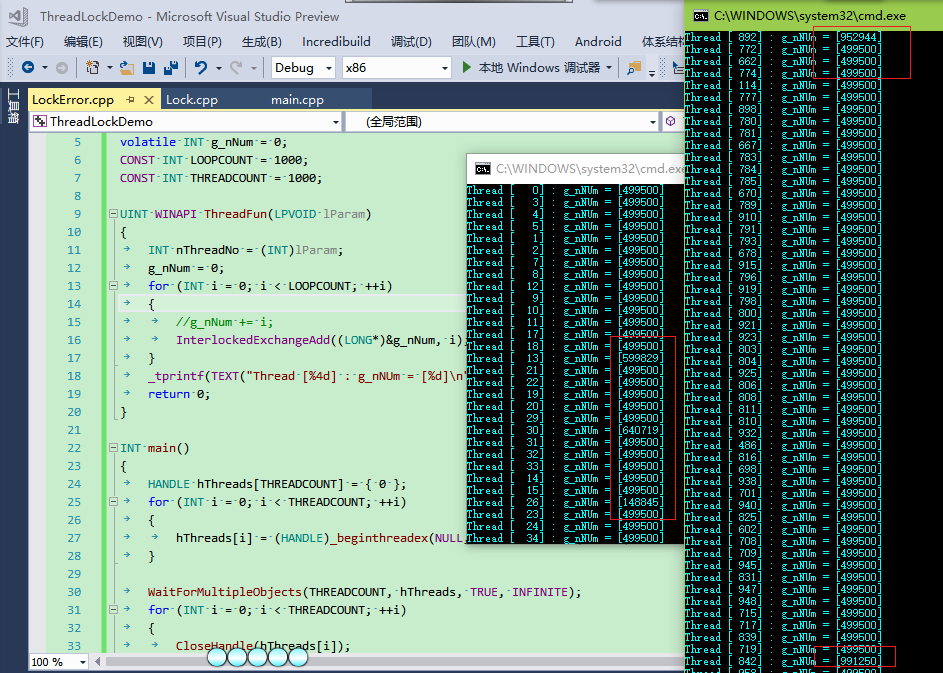Open the Incredibuild menu
The height and width of the screenshot is (673, 943).
(336, 42)
